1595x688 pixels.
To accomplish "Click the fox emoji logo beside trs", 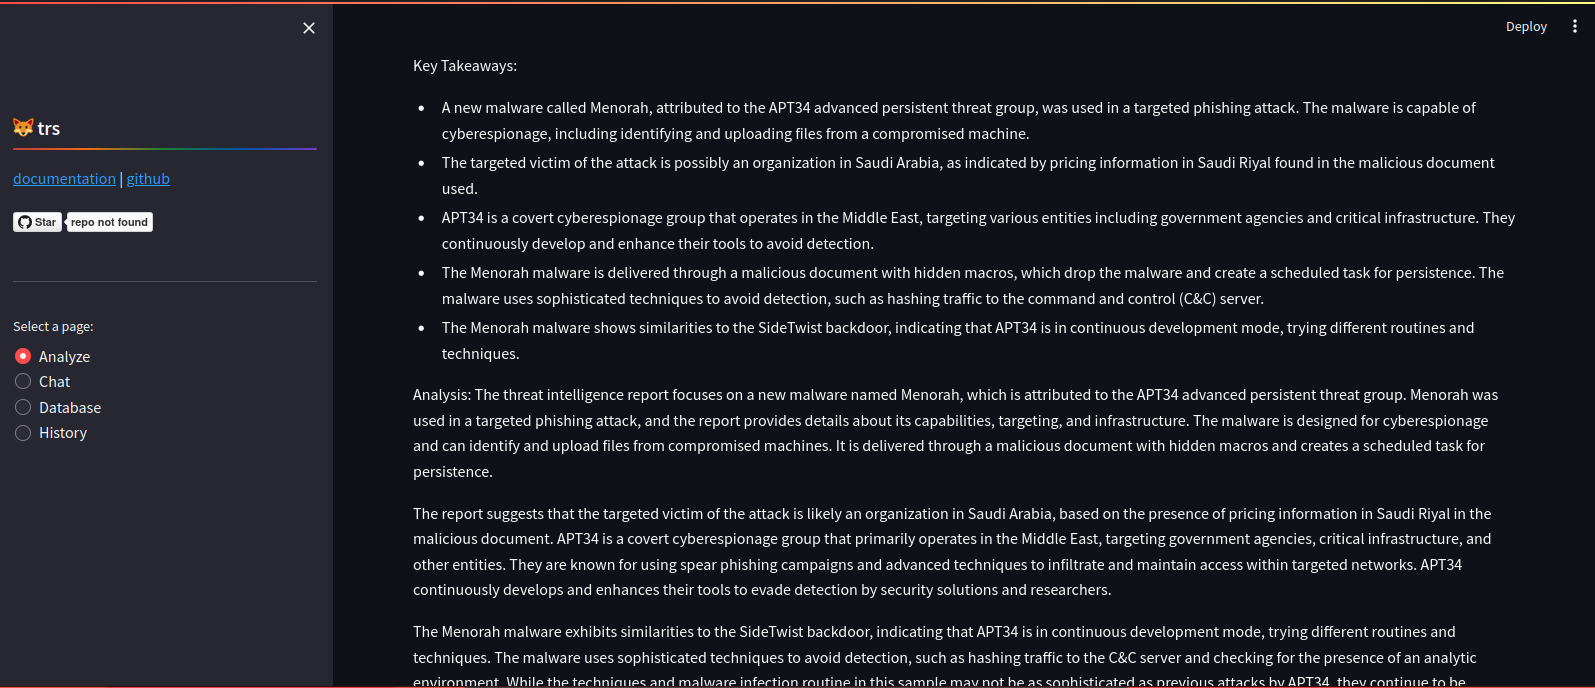I will click(23, 128).
